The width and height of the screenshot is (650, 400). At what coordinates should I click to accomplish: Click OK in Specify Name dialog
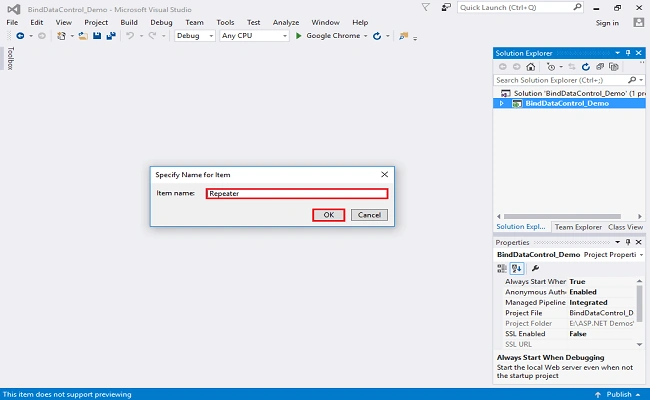(x=329, y=215)
